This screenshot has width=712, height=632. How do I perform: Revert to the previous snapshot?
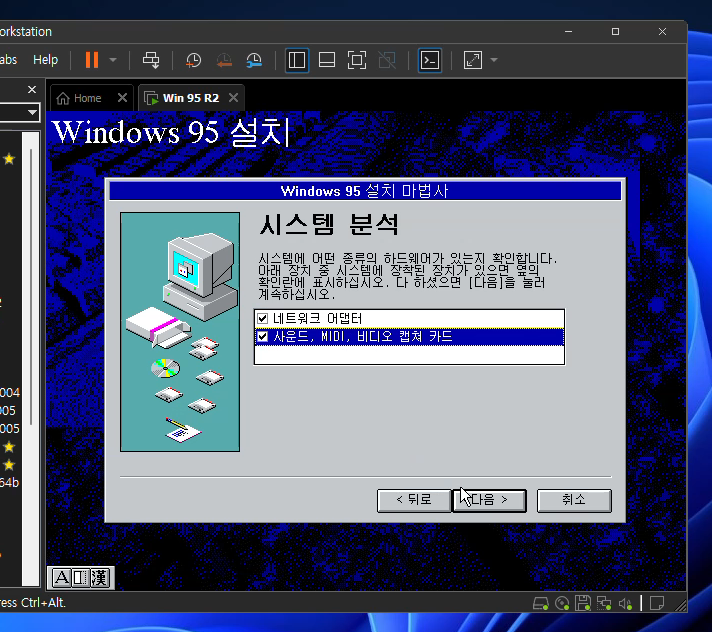[x=224, y=60]
